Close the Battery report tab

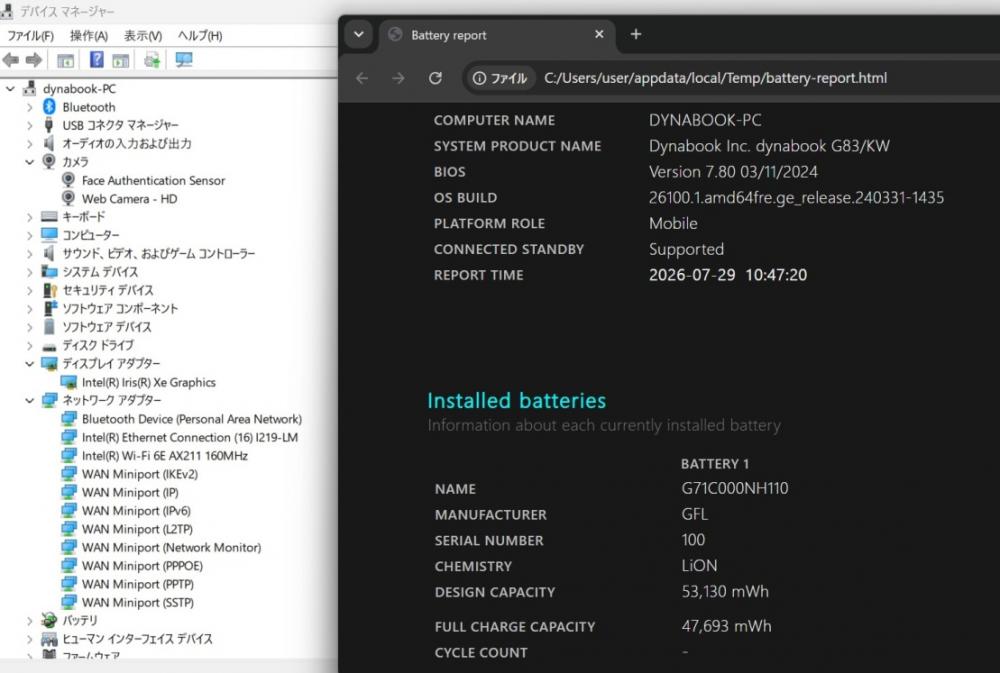pyautogui.click(x=599, y=34)
